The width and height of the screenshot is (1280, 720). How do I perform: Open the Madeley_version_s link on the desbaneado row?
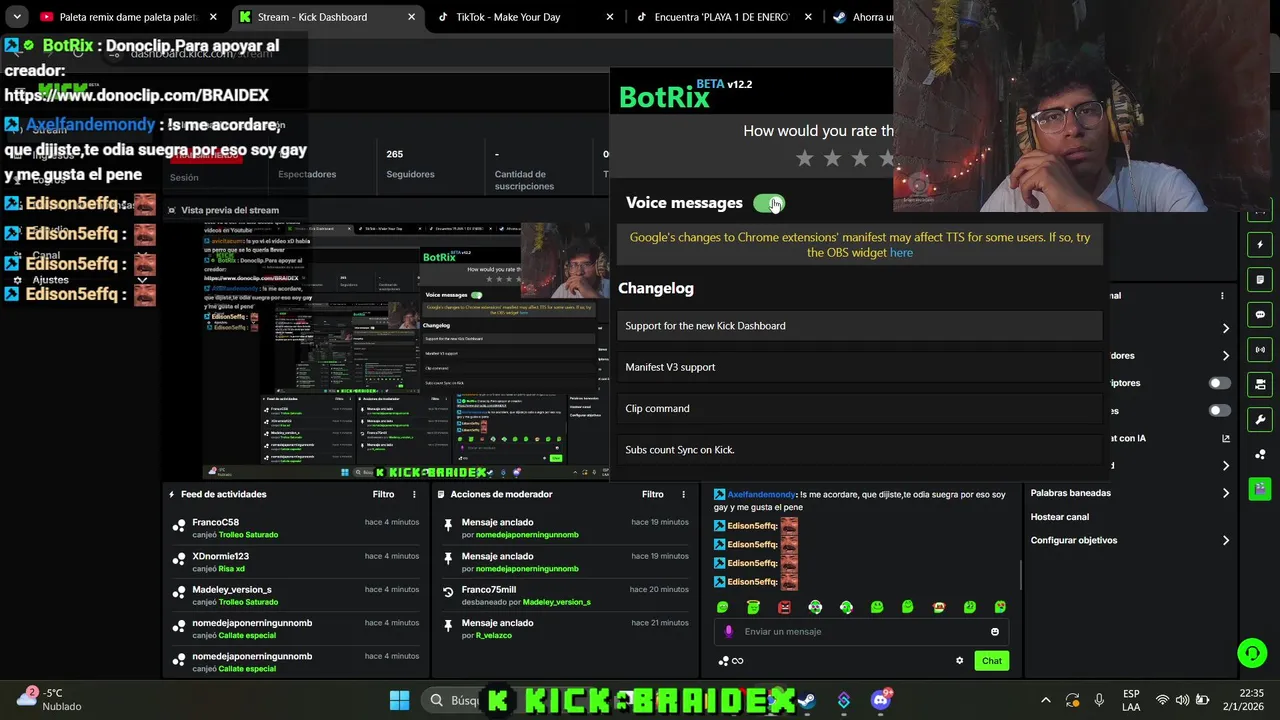[556, 602]
